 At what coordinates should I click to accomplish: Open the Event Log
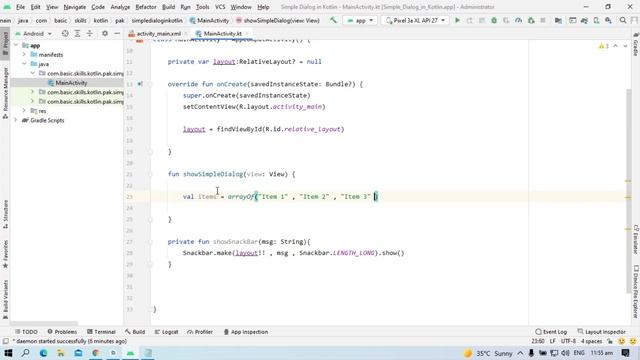point(551,332)
